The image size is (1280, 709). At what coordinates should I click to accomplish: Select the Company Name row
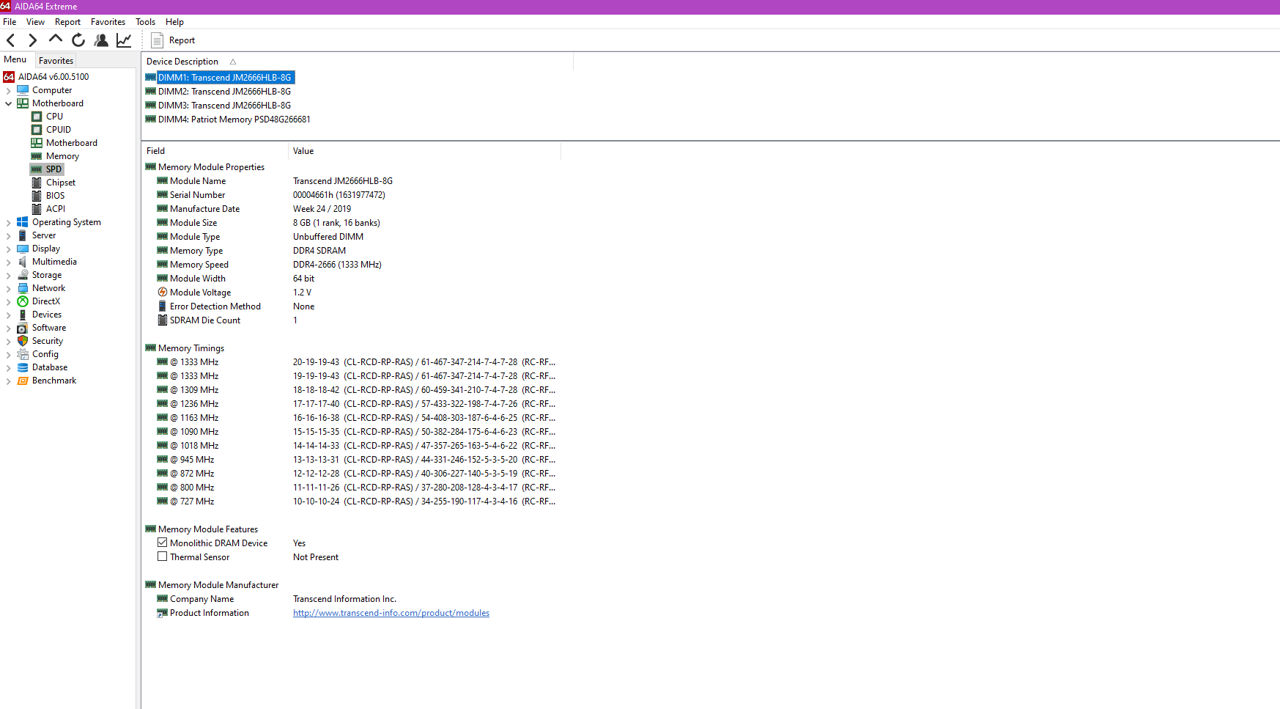350,599
